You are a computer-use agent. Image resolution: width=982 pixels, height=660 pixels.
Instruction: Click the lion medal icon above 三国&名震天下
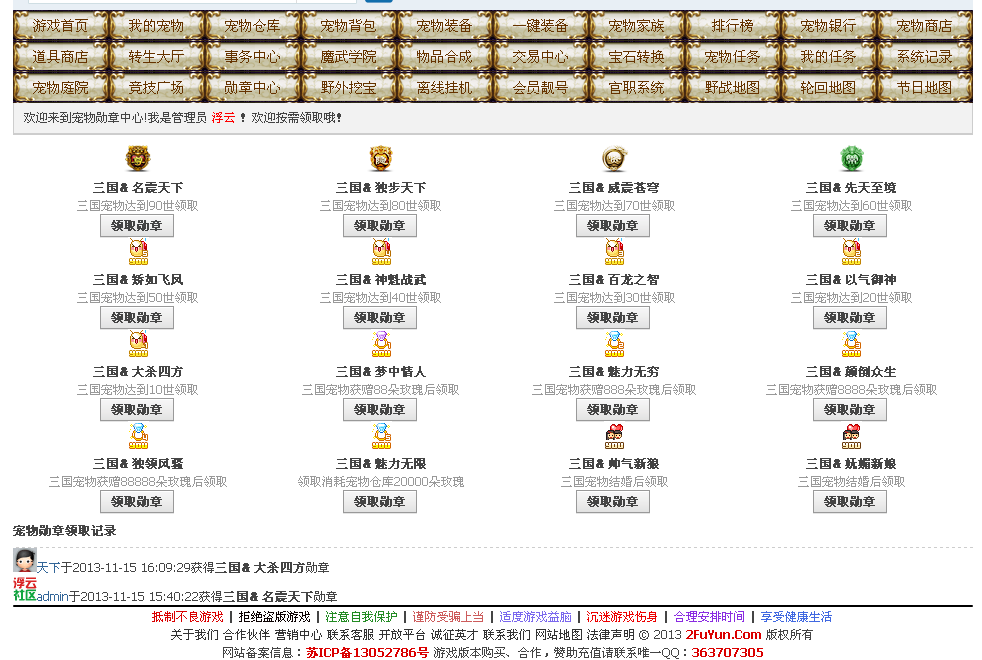click(x=137, y=158)
